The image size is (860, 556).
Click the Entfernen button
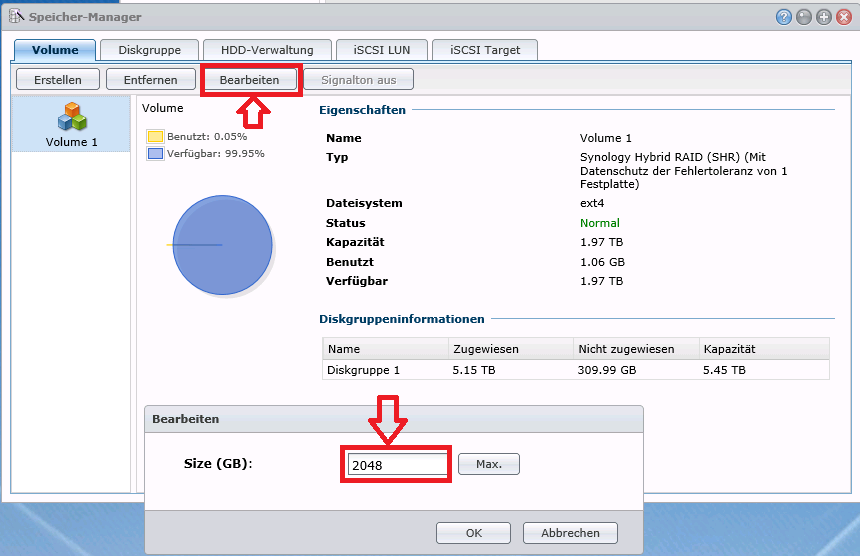[x=150, y=79]
